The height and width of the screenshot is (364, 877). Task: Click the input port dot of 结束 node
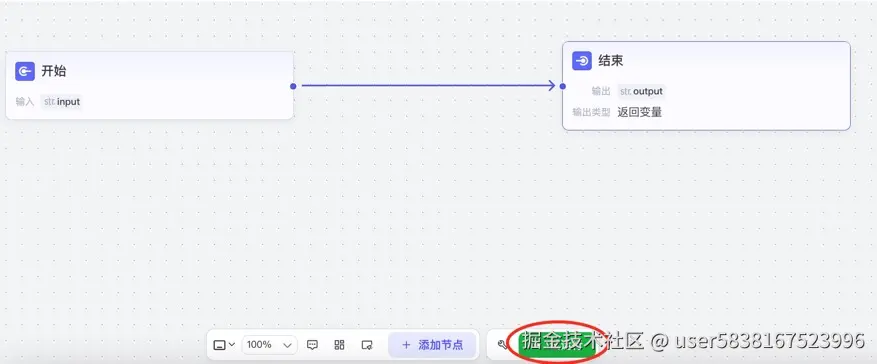point(563,86)
